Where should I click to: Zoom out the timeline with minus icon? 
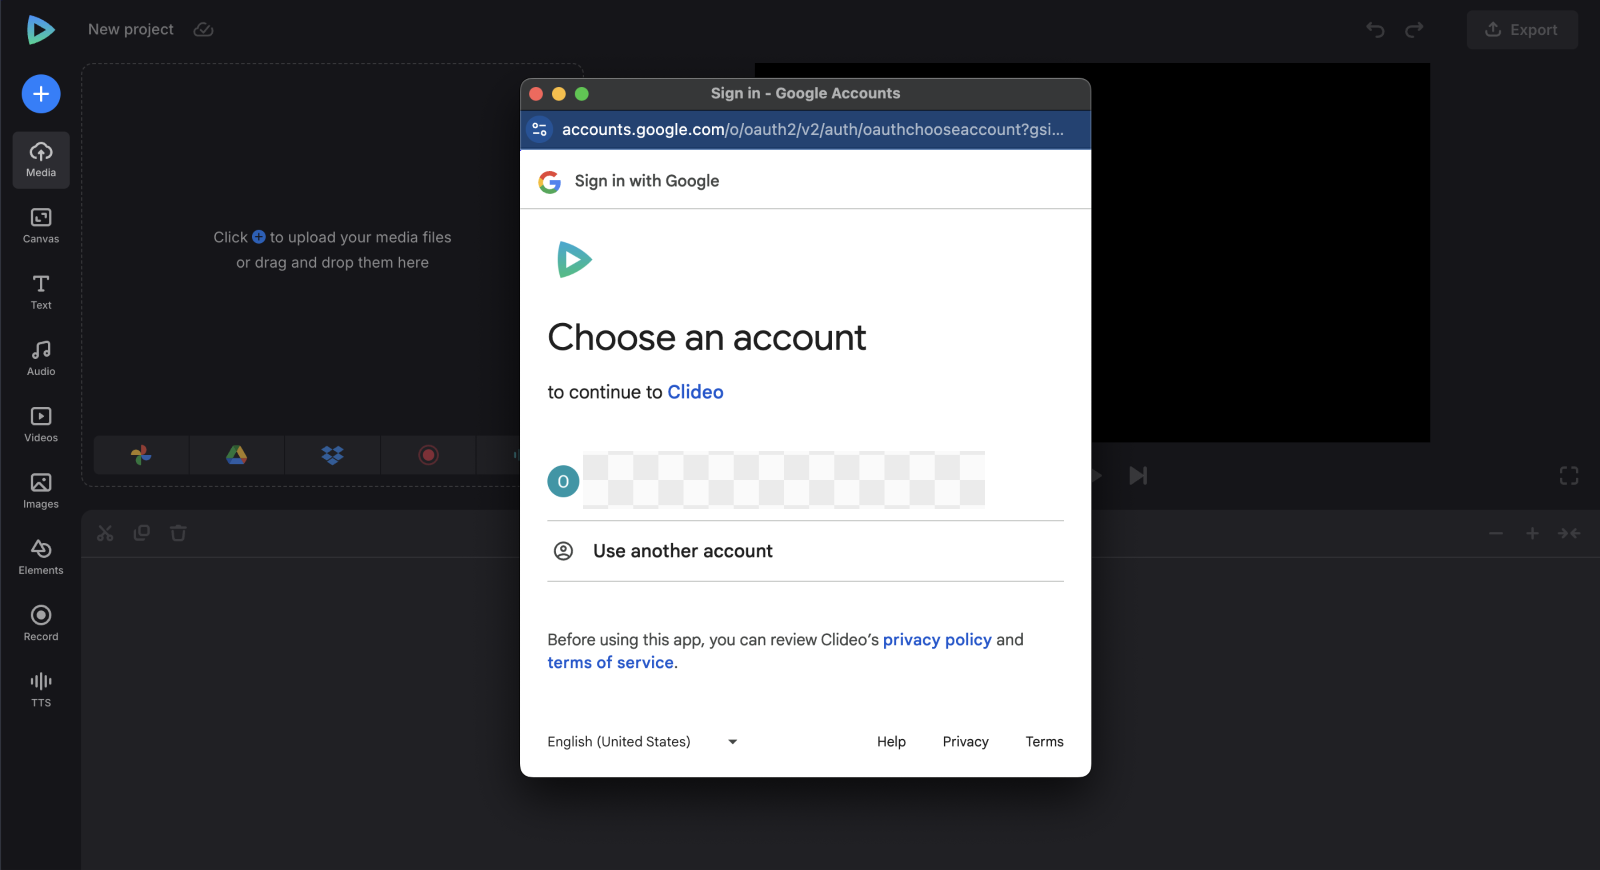point(1496,533)
